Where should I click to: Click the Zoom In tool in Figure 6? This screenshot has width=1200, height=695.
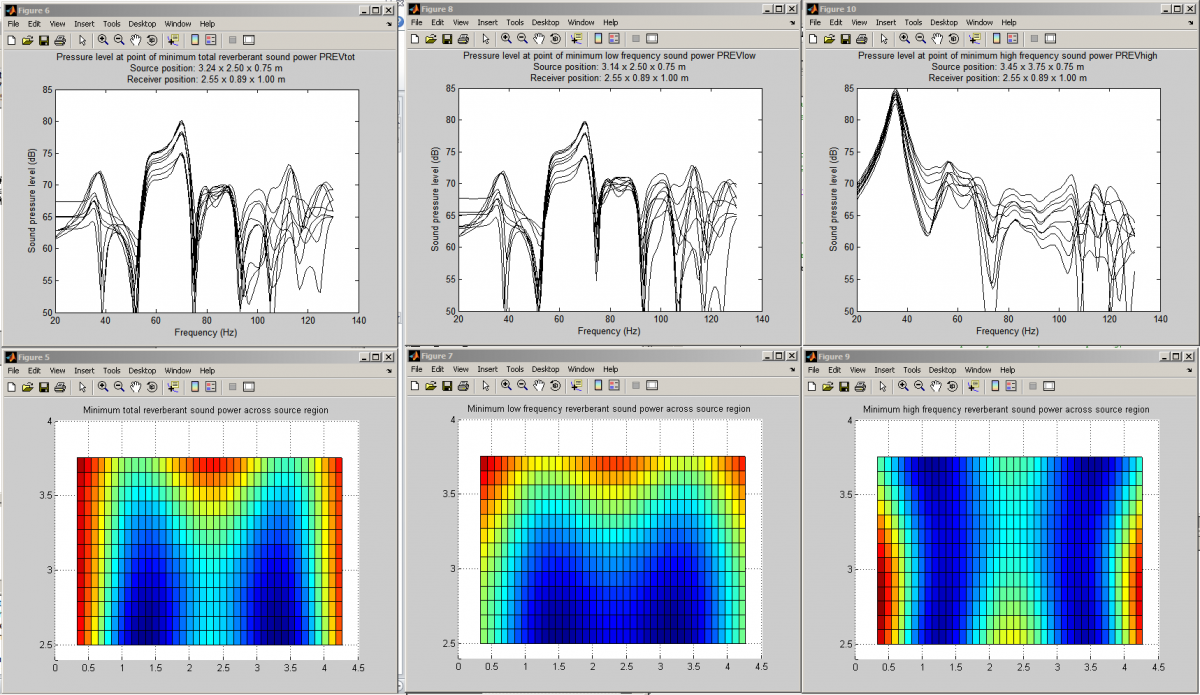(103, 40)
